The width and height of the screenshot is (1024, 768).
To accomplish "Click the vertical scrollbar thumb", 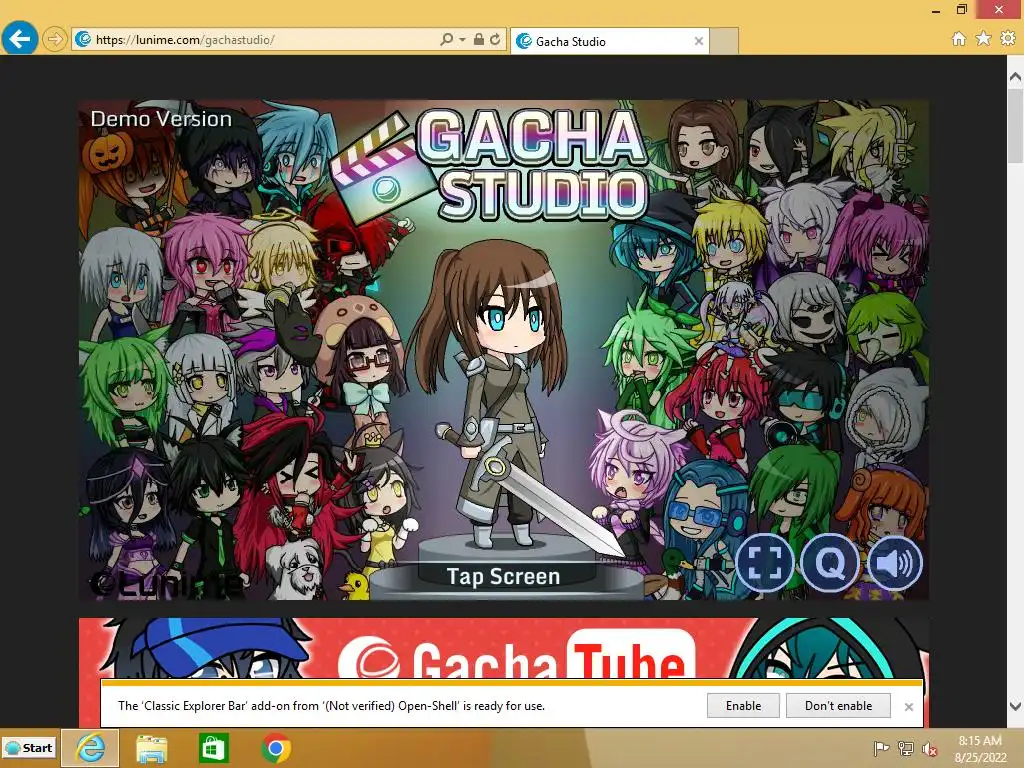I will [x=1016, y=125].
